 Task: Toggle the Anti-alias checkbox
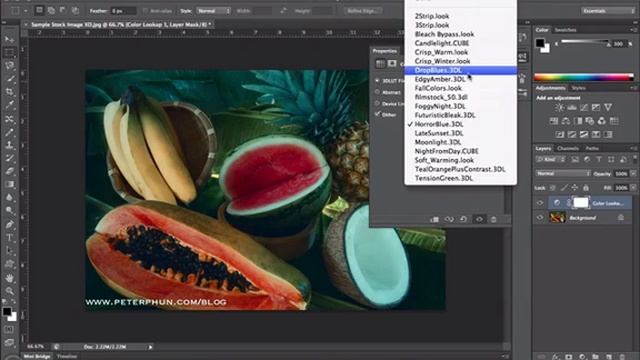[x=145, y=11]
